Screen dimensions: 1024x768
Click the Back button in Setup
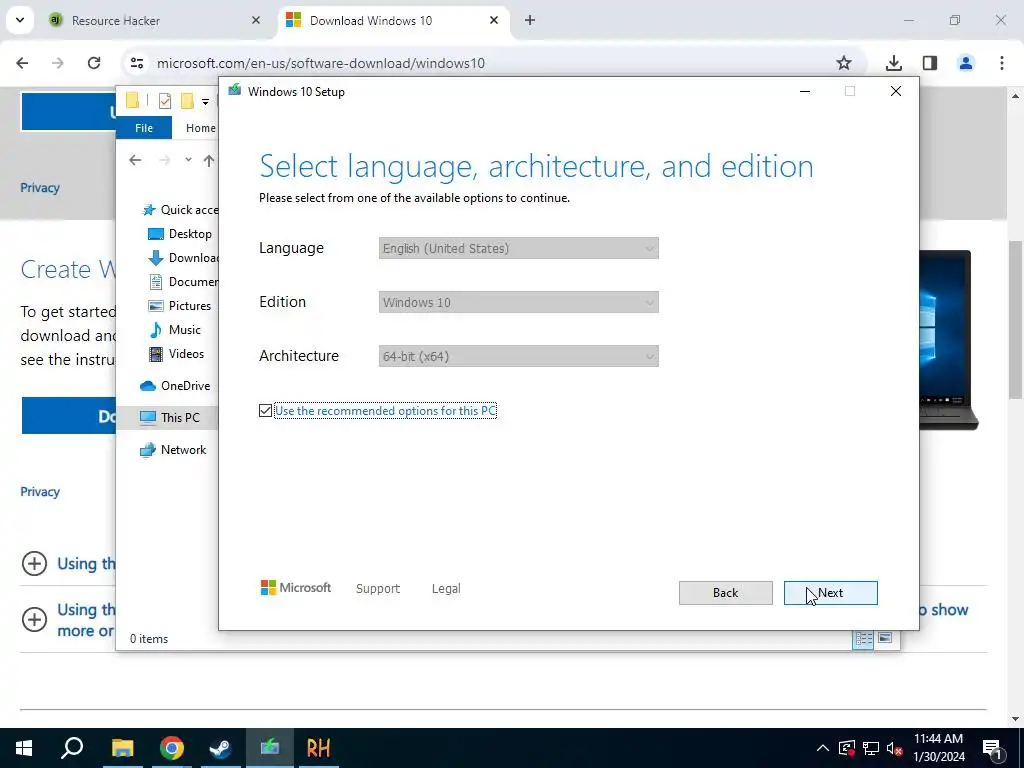726,593
